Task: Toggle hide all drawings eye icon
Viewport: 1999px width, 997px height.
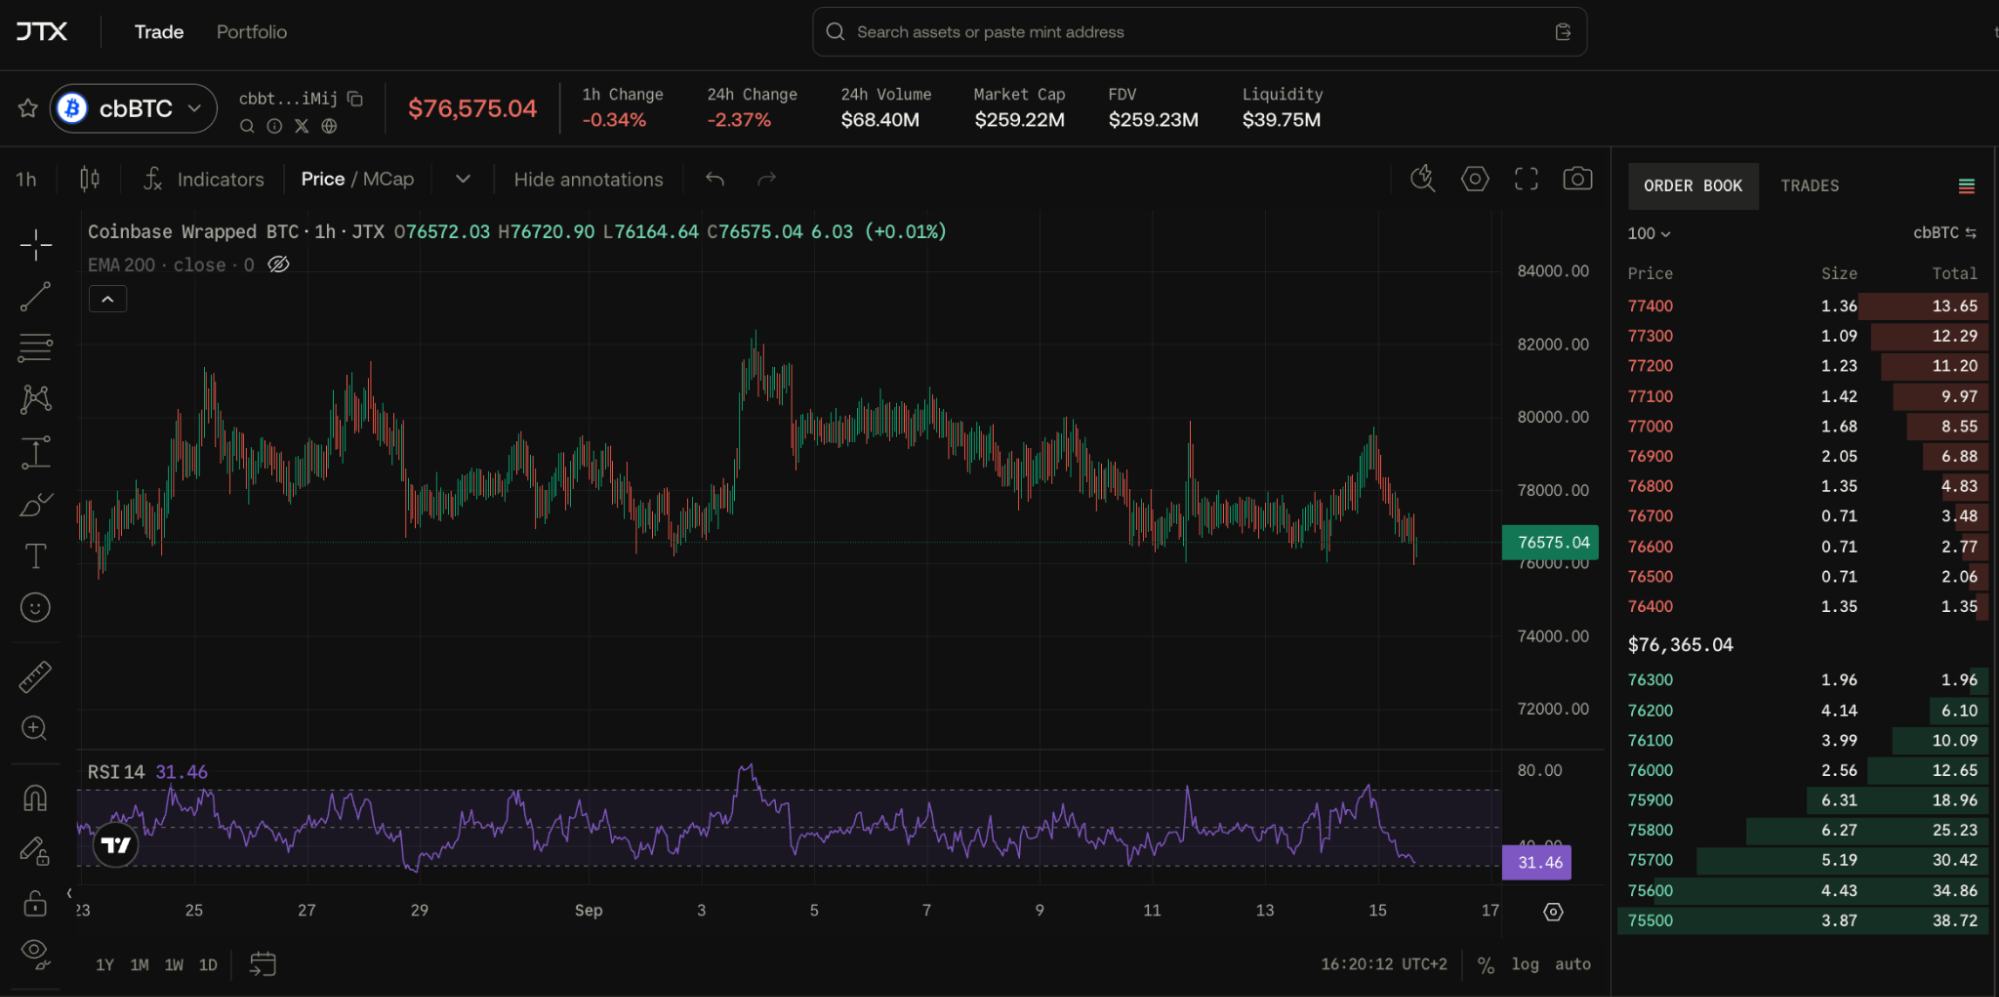Action: (36, 953)
